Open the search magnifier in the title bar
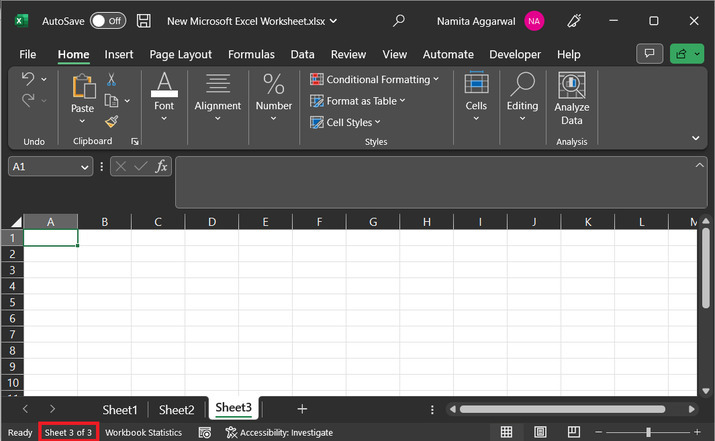The width and height of the screenshot is (715, 441). click(x=399, y=21)
